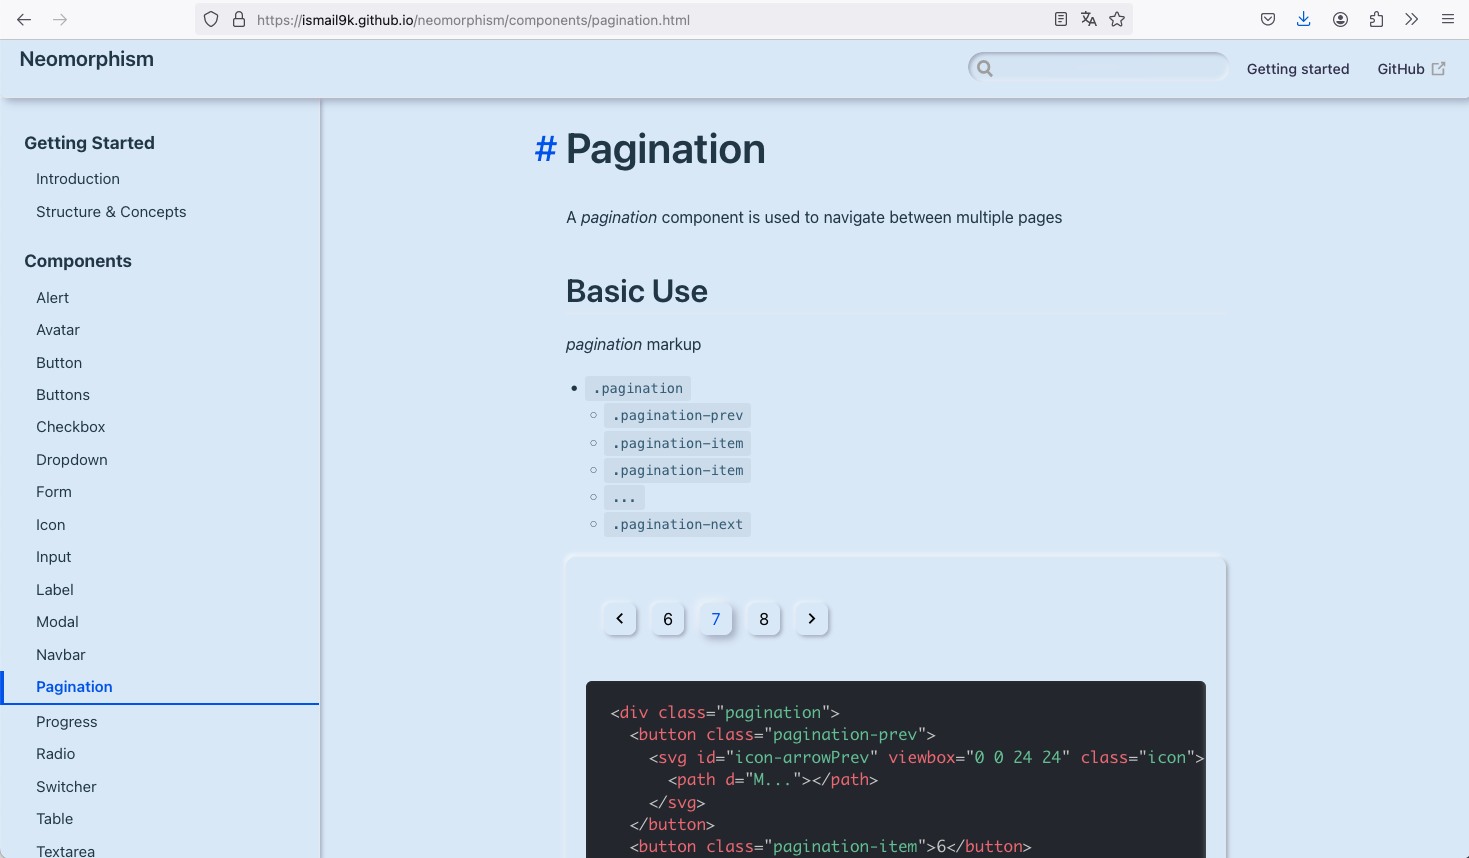Open Structure & Concepts in sidebar
This screenshot has height=858, width=1469.
coord(111,212)
